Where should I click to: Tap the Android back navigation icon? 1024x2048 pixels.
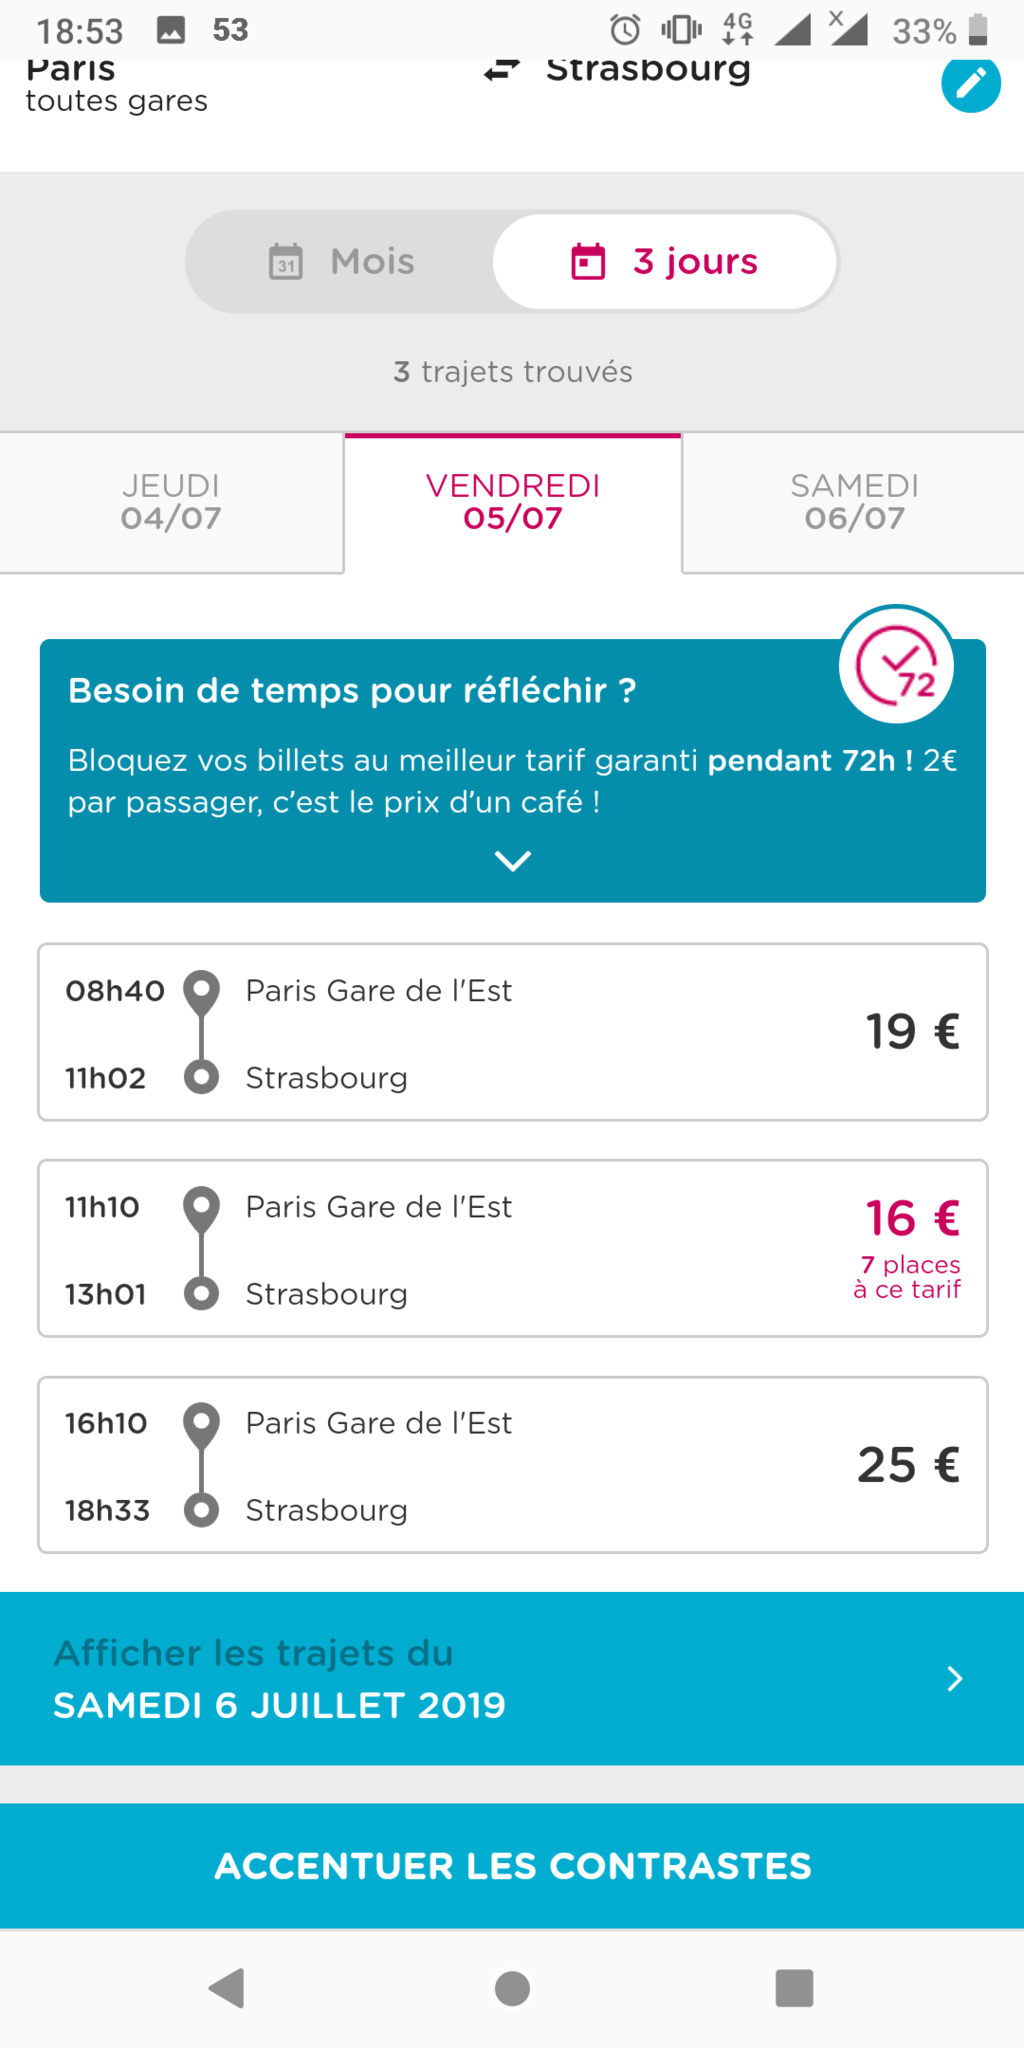click(227, 1987)
